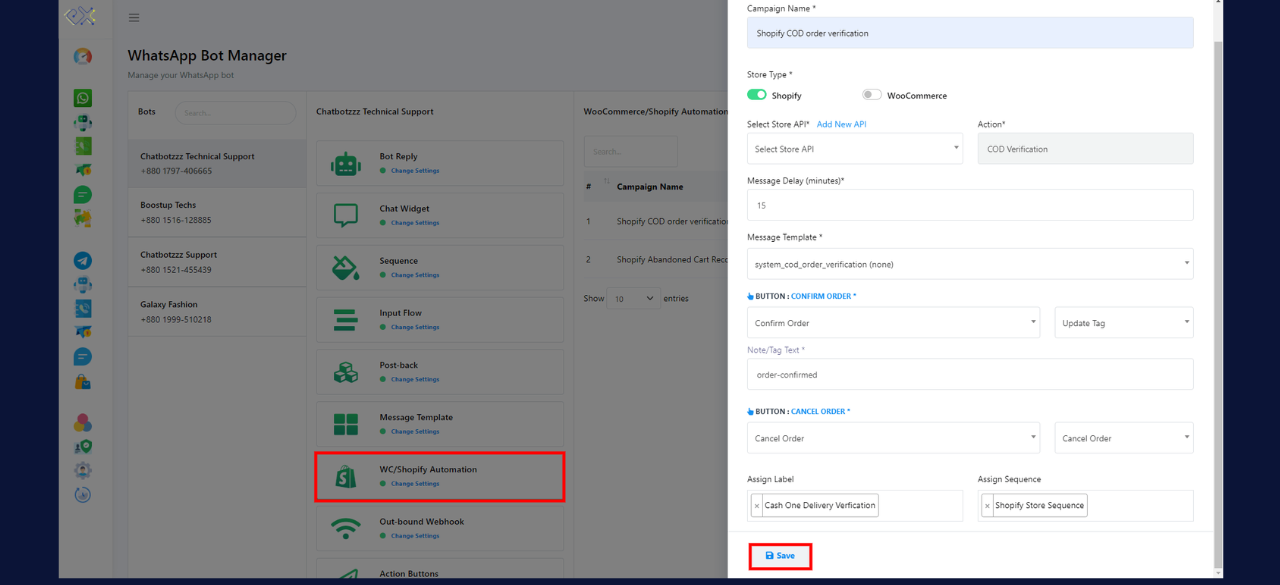Click the COD Verification action field

(x=1086, y=149)
